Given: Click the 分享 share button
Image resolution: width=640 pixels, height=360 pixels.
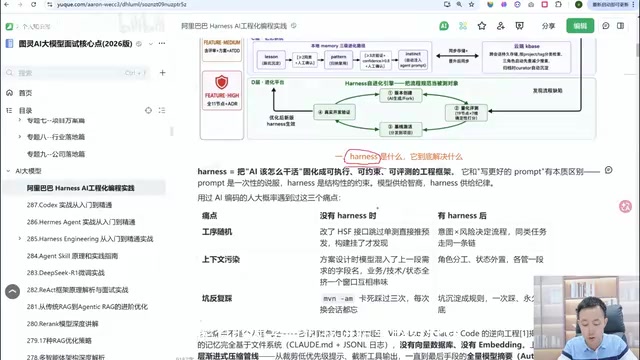Looking at the screenshot, I should pos(548,26).
